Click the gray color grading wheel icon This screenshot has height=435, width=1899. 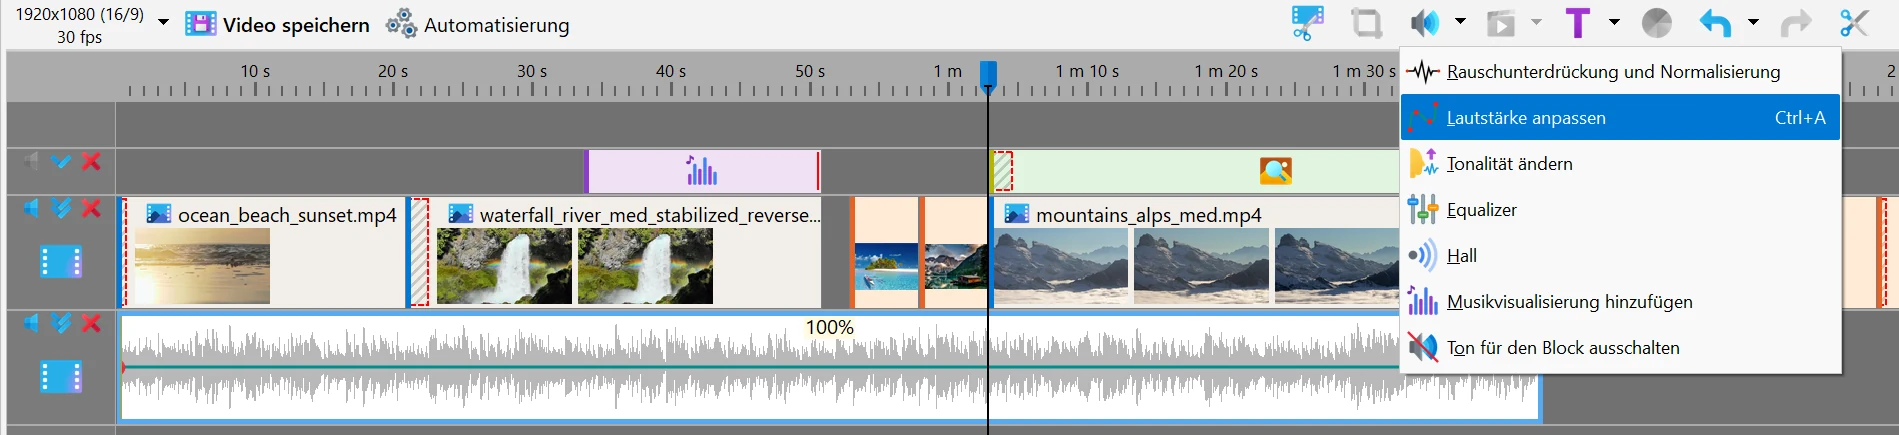point(1657,23)
